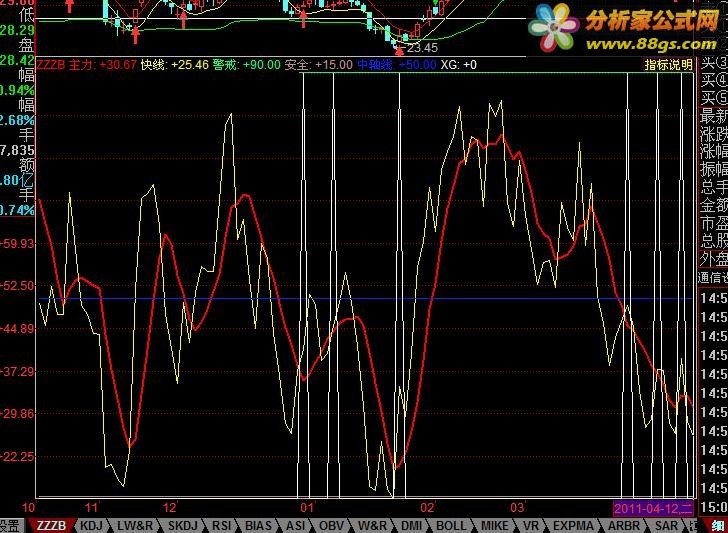Click the XG: +0 value
This screenshot has width=728, height=533.
[458, 65]
